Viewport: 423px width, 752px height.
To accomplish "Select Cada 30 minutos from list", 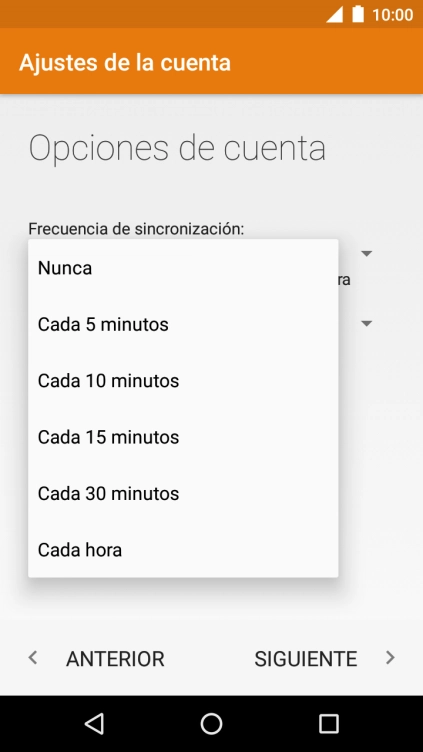I will coord(183,494).
